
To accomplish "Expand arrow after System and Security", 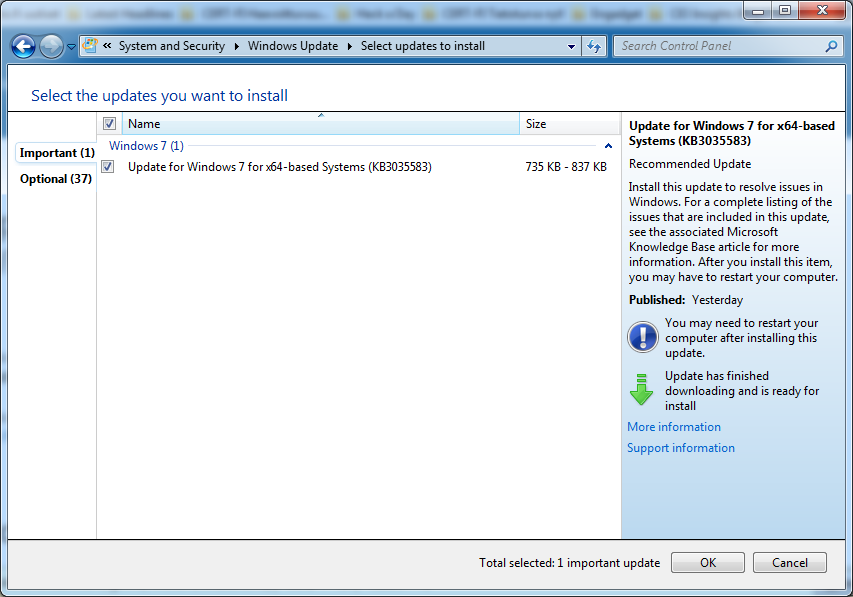I will coord(237,47).
